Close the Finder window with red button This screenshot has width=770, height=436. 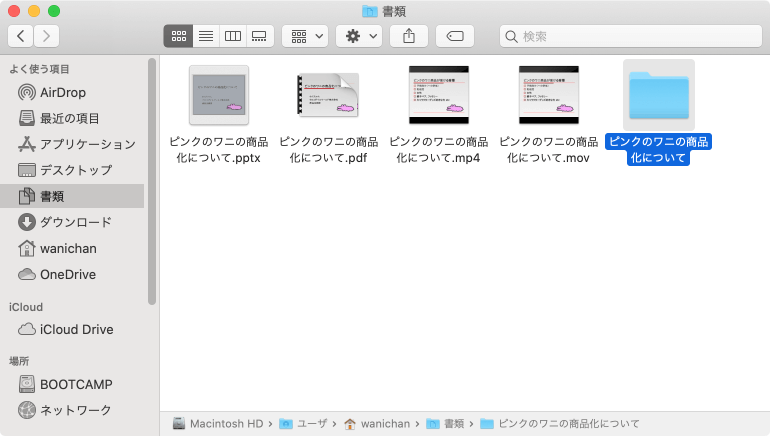14,11
